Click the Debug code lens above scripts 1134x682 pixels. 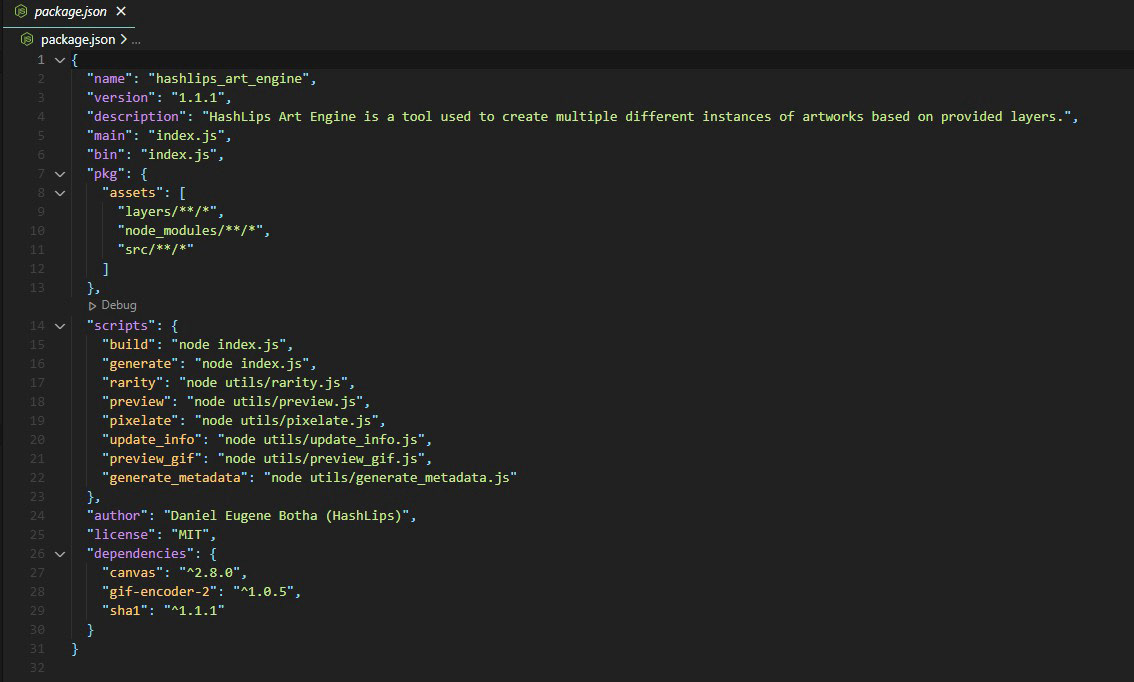pyautogui.click(x=119, y=305)
